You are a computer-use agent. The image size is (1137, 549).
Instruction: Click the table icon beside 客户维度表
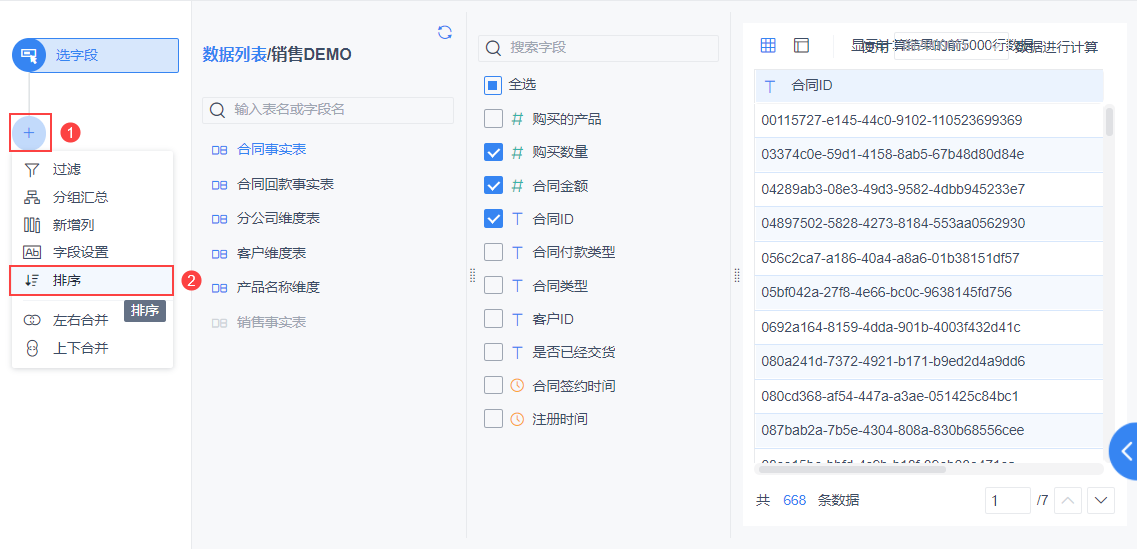pos(219,254)
